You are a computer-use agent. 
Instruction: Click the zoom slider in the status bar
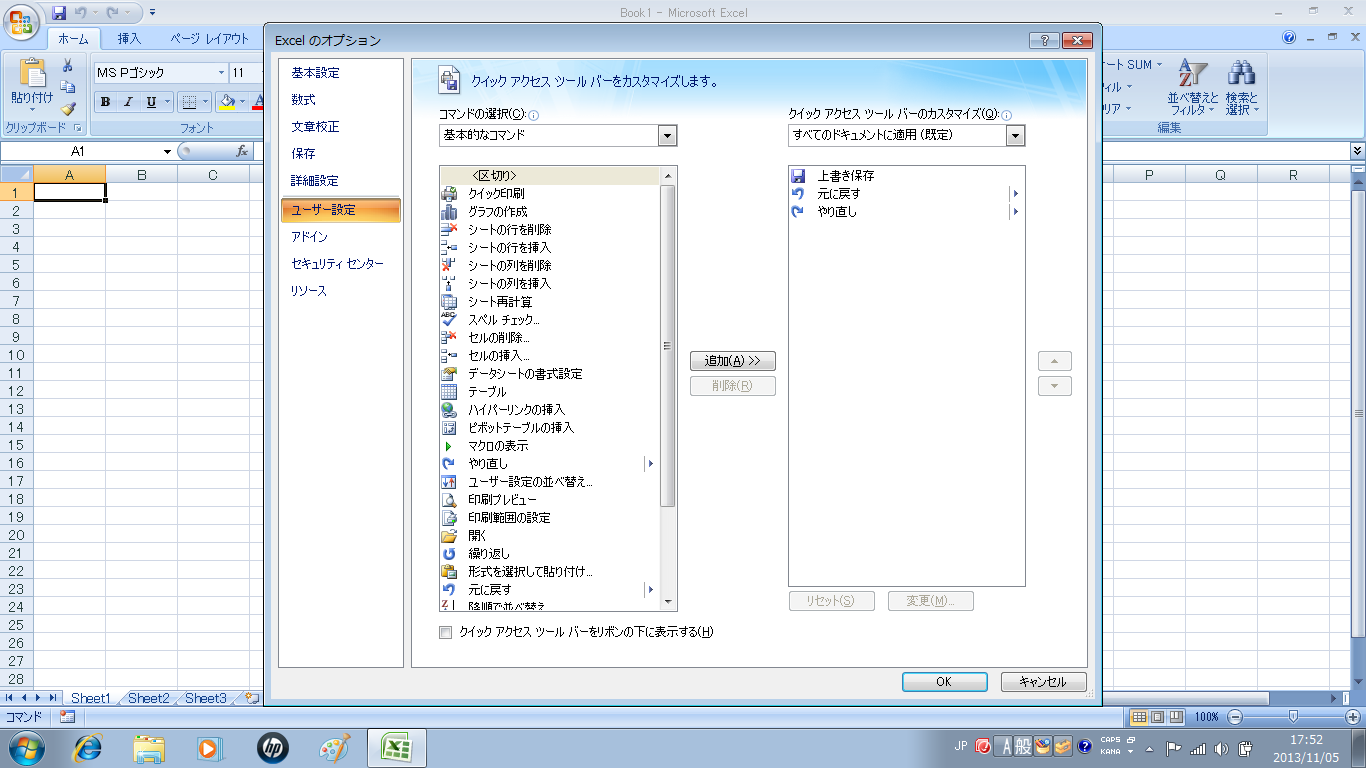click(1293, 717)
